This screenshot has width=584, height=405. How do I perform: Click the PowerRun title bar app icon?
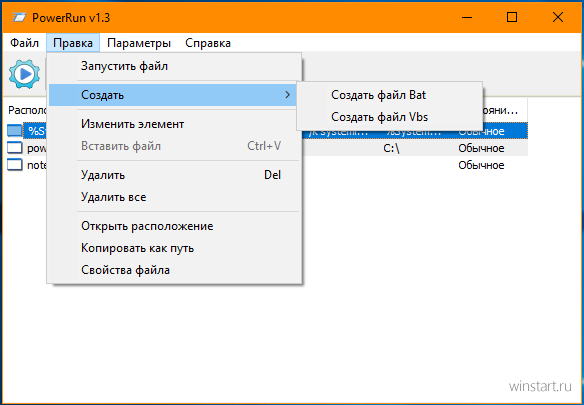[19, 17]
